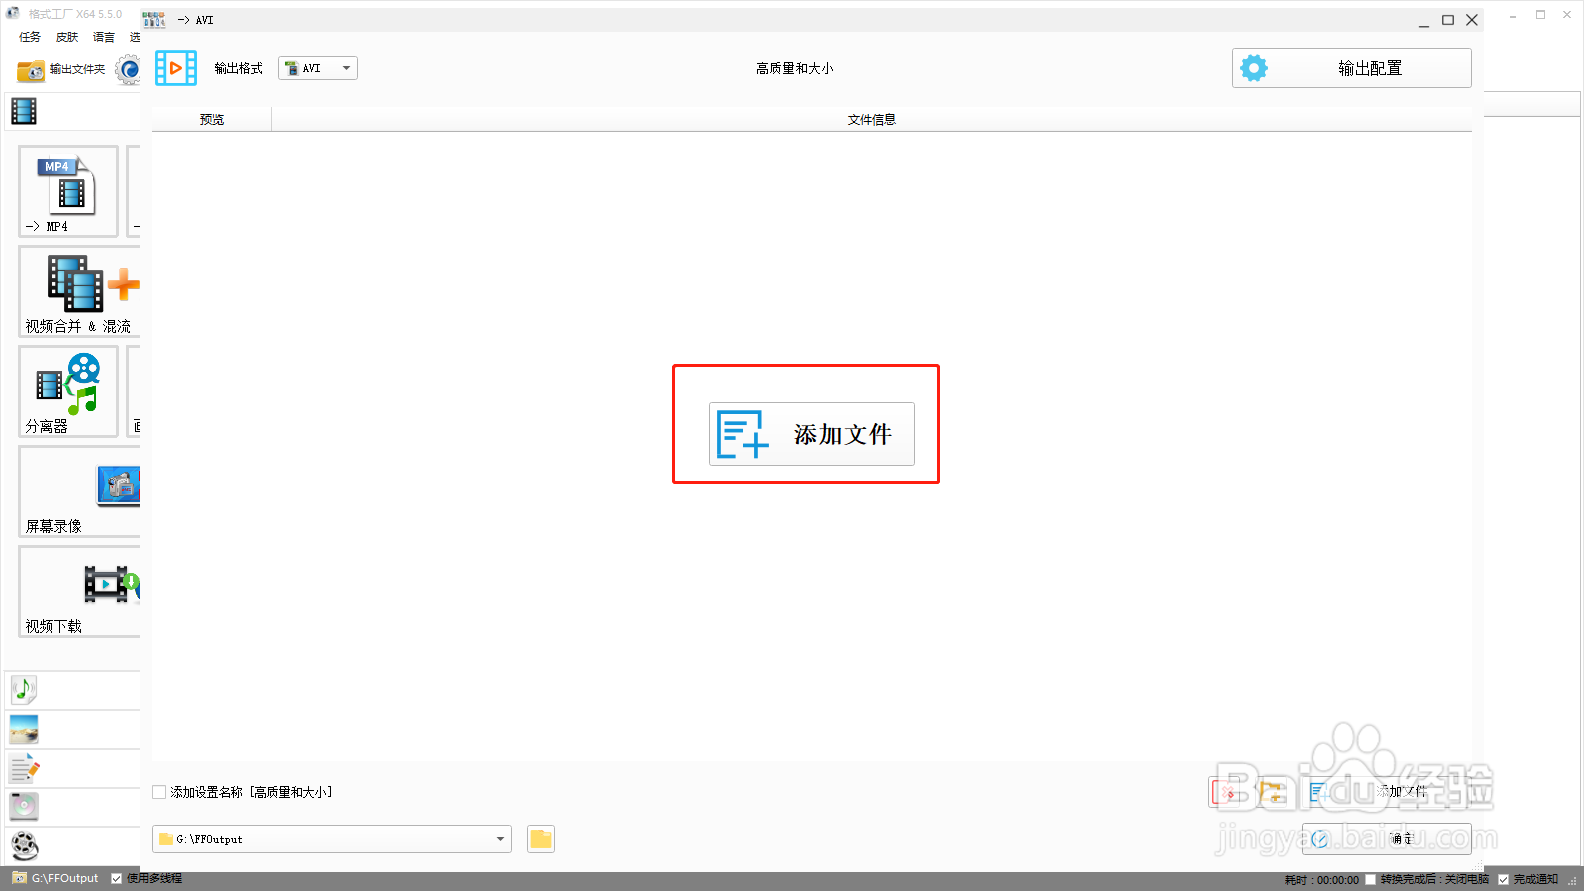Open the 输出配置 output settings button
This screenshot has height=891, width=1584.
1351,68
